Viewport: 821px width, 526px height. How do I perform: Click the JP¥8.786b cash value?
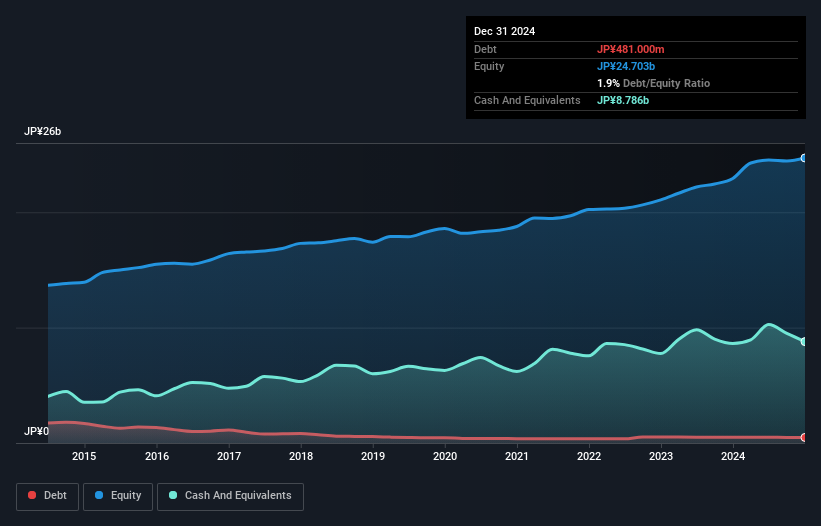coord(623,100)
